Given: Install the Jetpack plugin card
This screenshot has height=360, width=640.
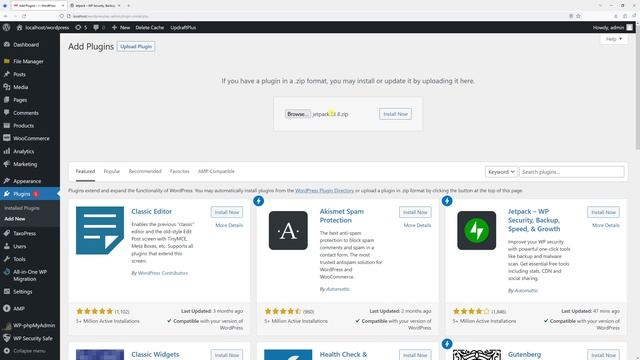Looking at the screenshot, I should (603, 212).
